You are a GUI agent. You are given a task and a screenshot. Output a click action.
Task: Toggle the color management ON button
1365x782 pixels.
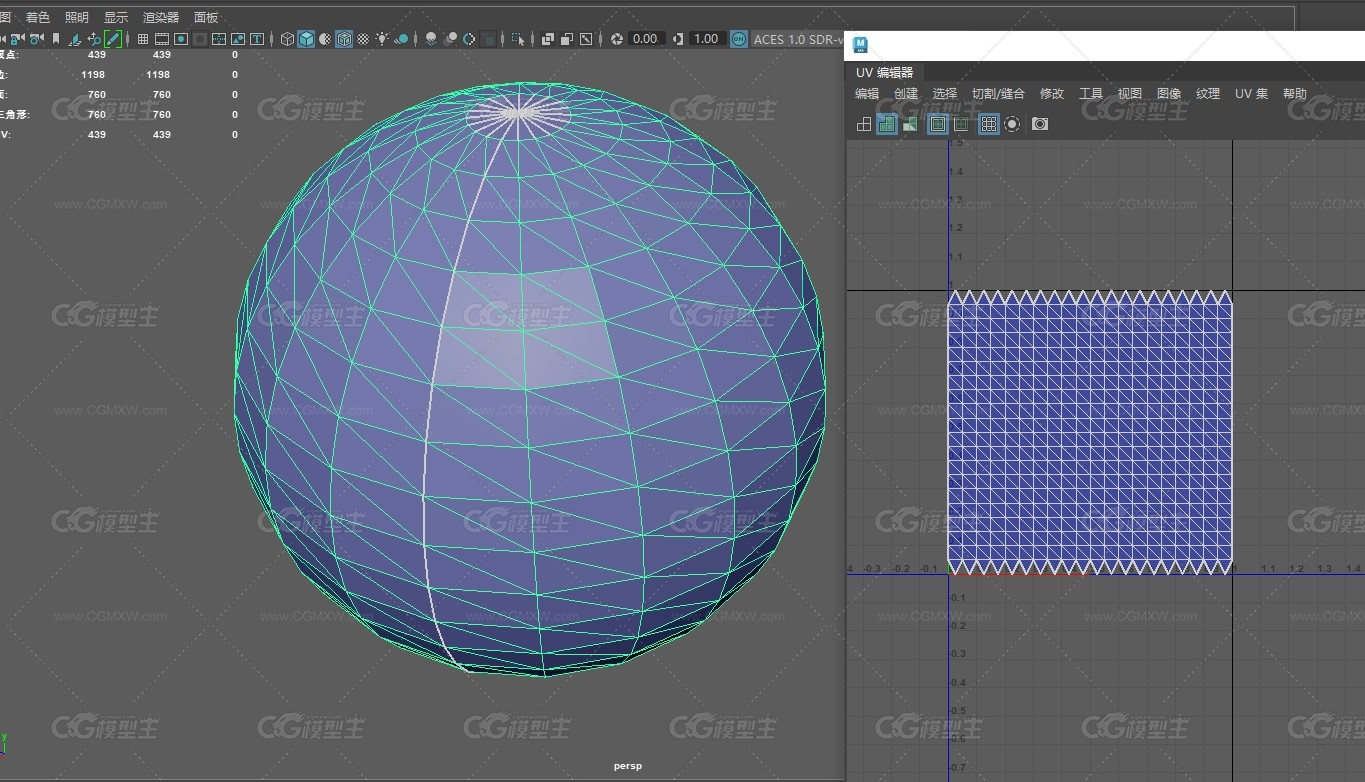click(x=738, y=39)
